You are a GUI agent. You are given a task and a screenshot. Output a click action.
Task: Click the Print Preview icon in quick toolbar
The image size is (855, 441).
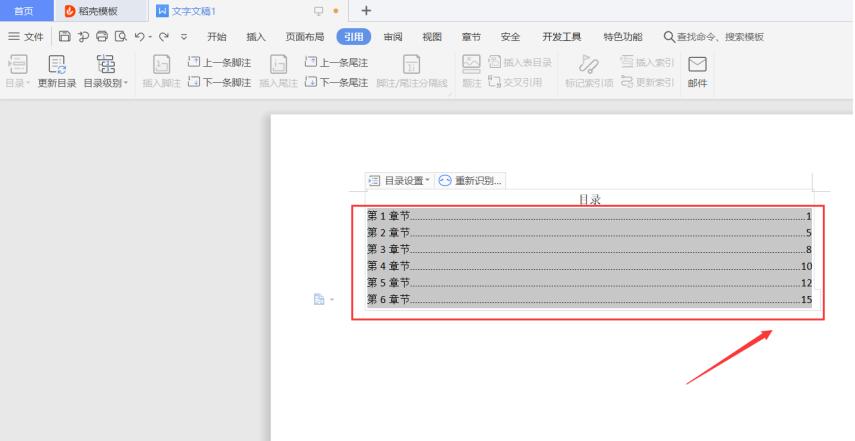point(120,37)
